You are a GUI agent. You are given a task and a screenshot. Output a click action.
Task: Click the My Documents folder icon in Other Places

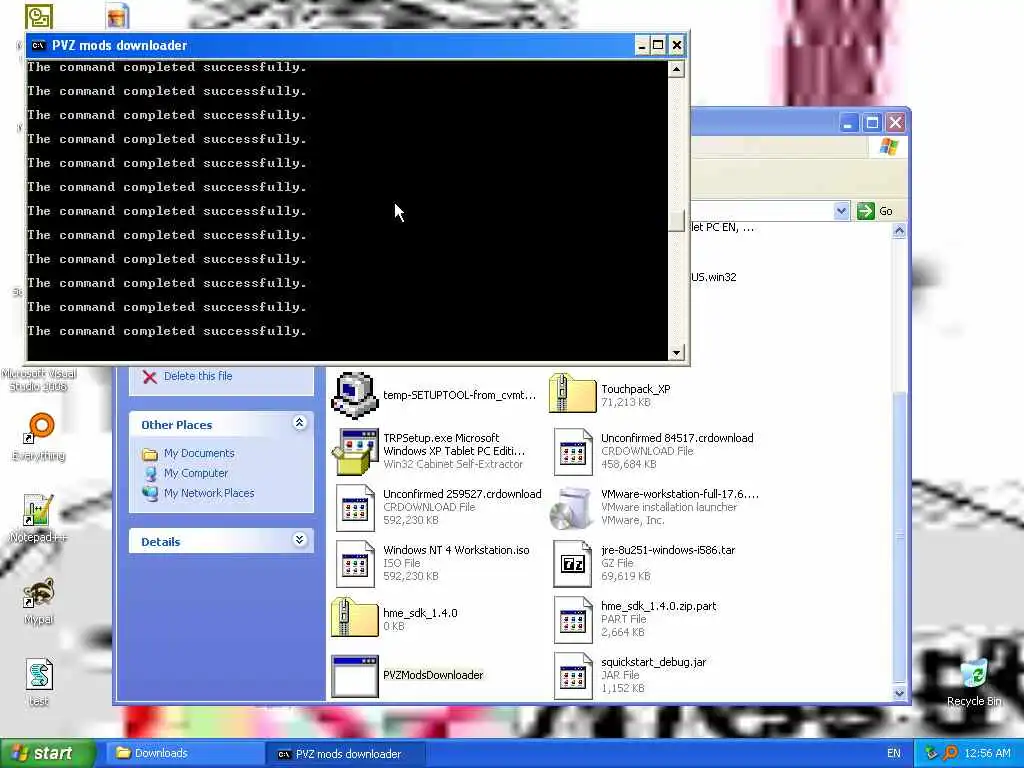tap(150, 454)
